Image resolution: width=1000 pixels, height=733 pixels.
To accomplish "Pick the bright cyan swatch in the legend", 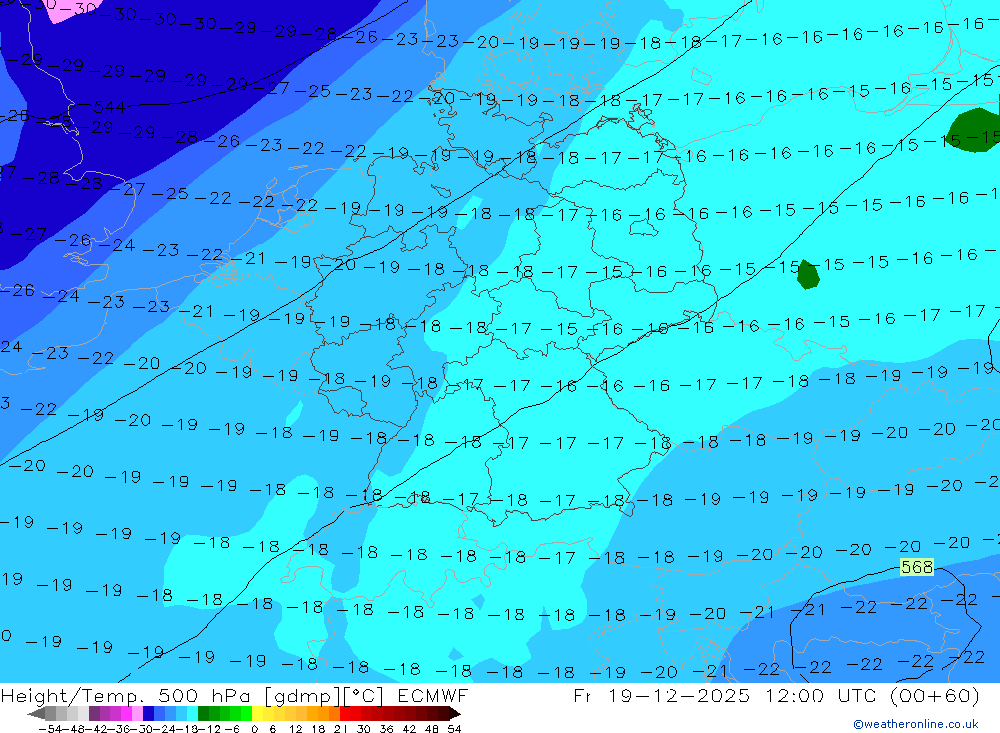I will pyautogui.click(x=192, y=713).
